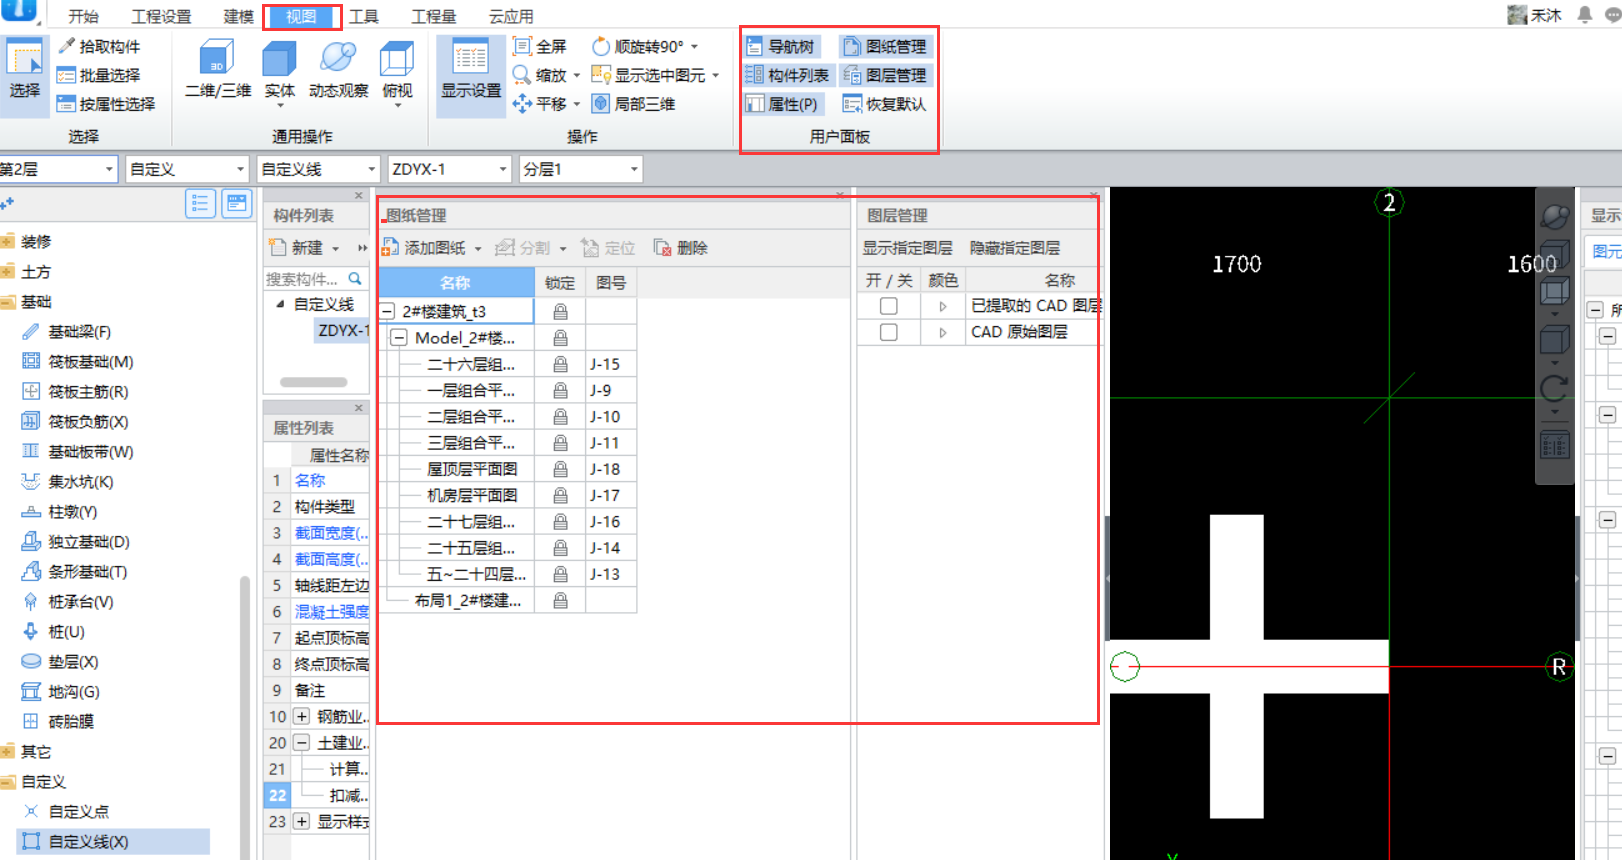The width and height of the screenshot is (1622, 860).
Task: Open the 工程设置 ribbon tab
Action: click(x=161, y=16)
